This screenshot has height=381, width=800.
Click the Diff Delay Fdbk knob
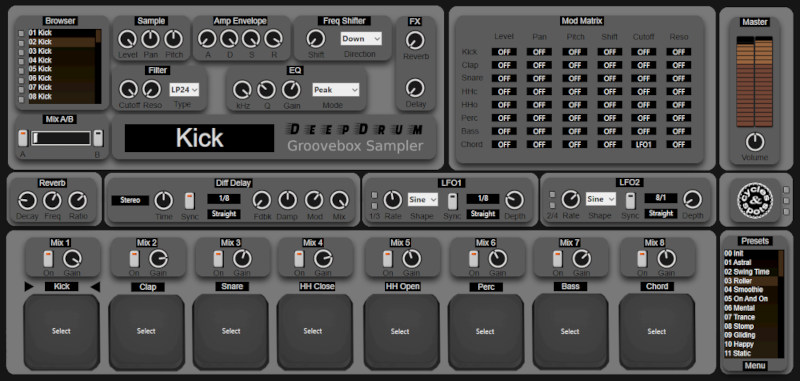coord(262,201)
